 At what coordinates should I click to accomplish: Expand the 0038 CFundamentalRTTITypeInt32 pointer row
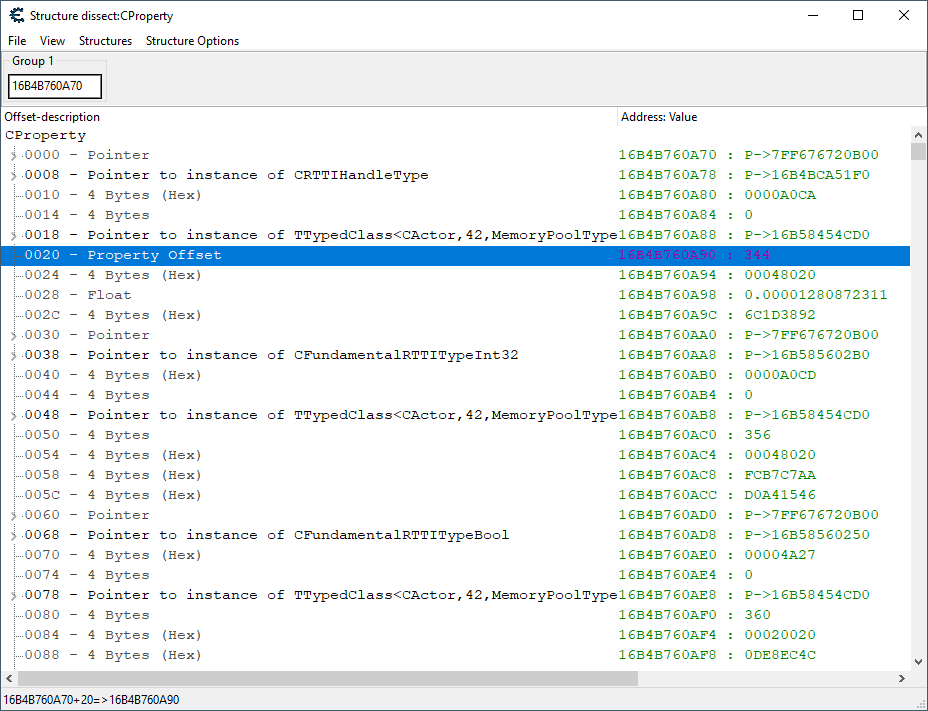13,355
